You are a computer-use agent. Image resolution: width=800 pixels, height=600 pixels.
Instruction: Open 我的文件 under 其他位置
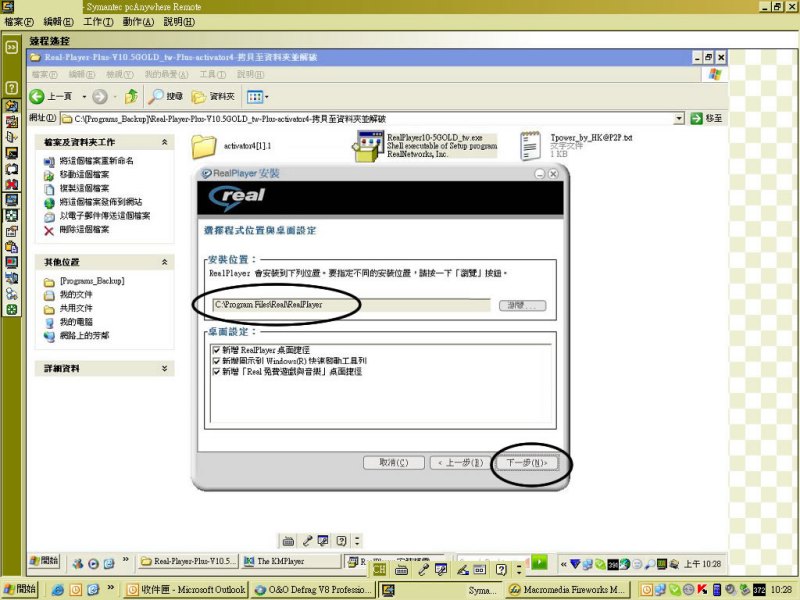point(76,294)
